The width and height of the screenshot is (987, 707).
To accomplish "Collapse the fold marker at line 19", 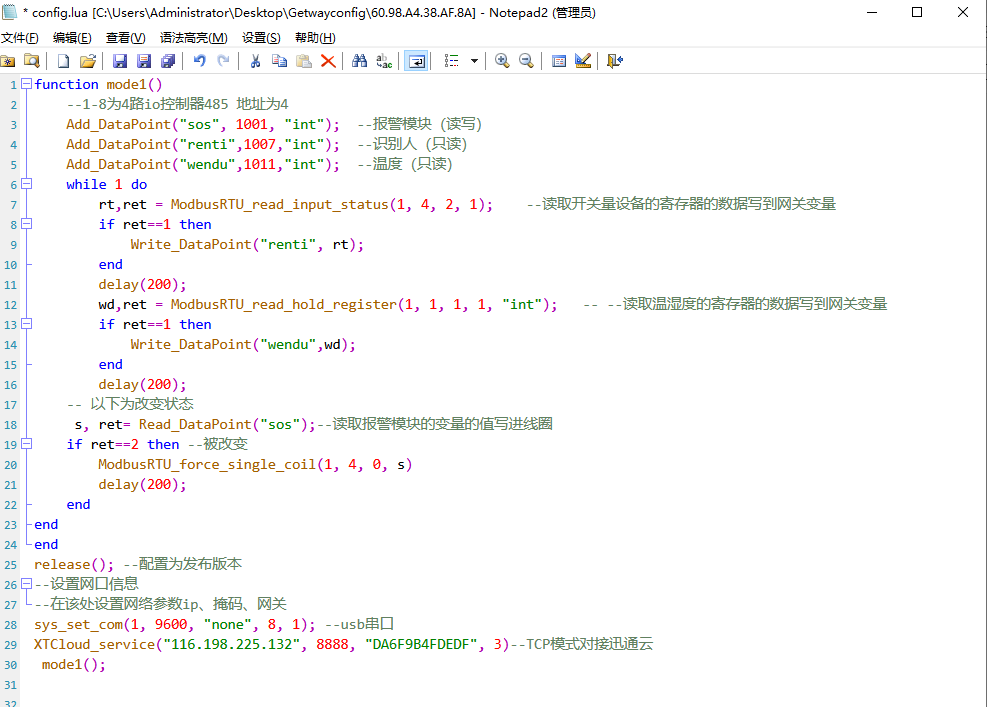I will tap(26, 445).
